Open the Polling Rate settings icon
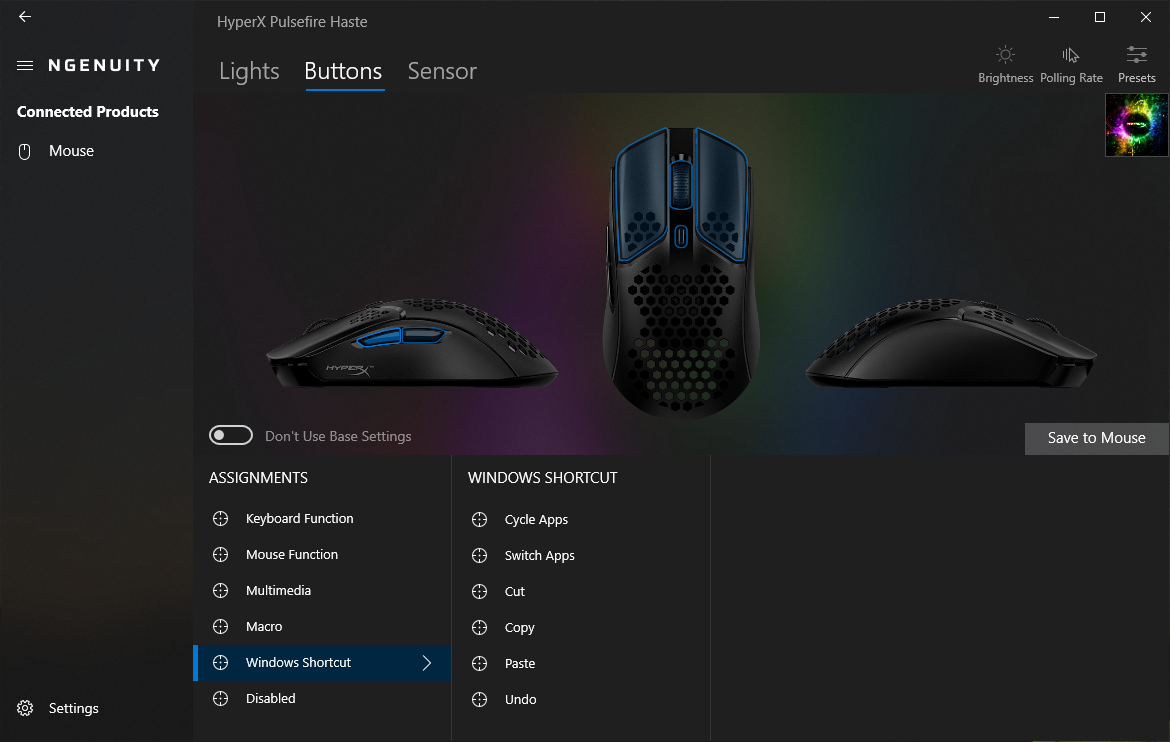 click(x=1071, y=54)
